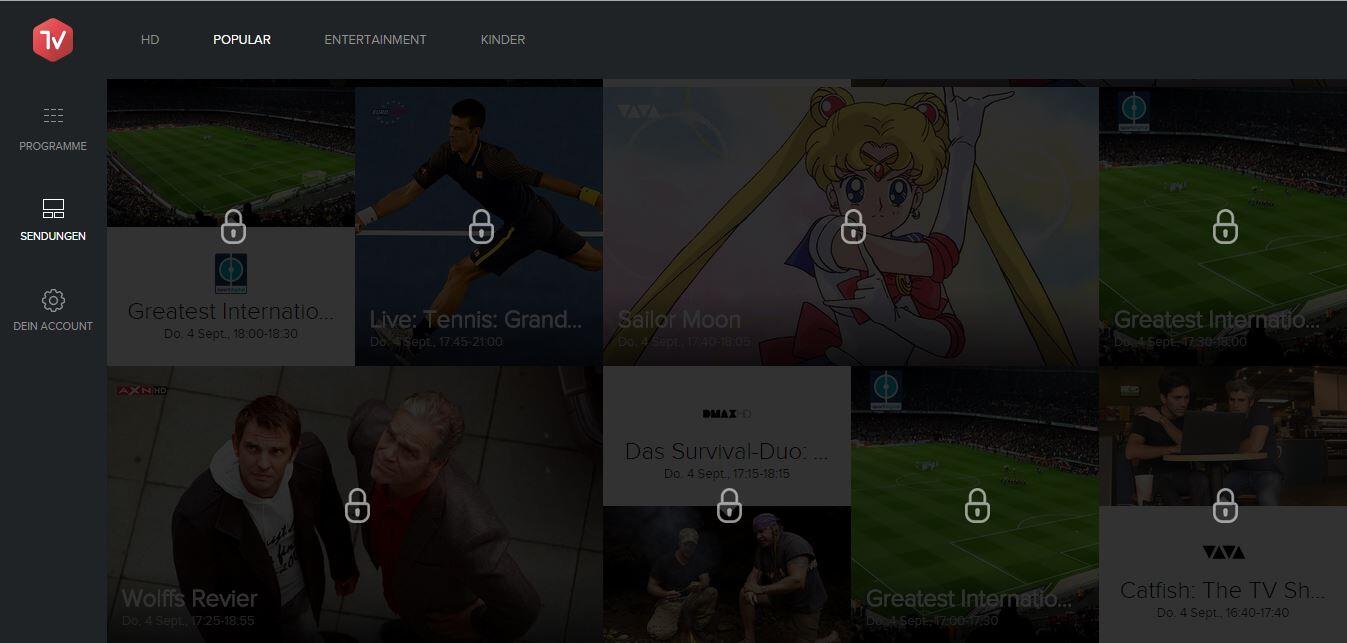Image resolution: width=1347 pixels, height=643 pixels.
Task: Click 'Do. 4 Sept., 18:00-18:30' text
Action: tap(231, 334)
